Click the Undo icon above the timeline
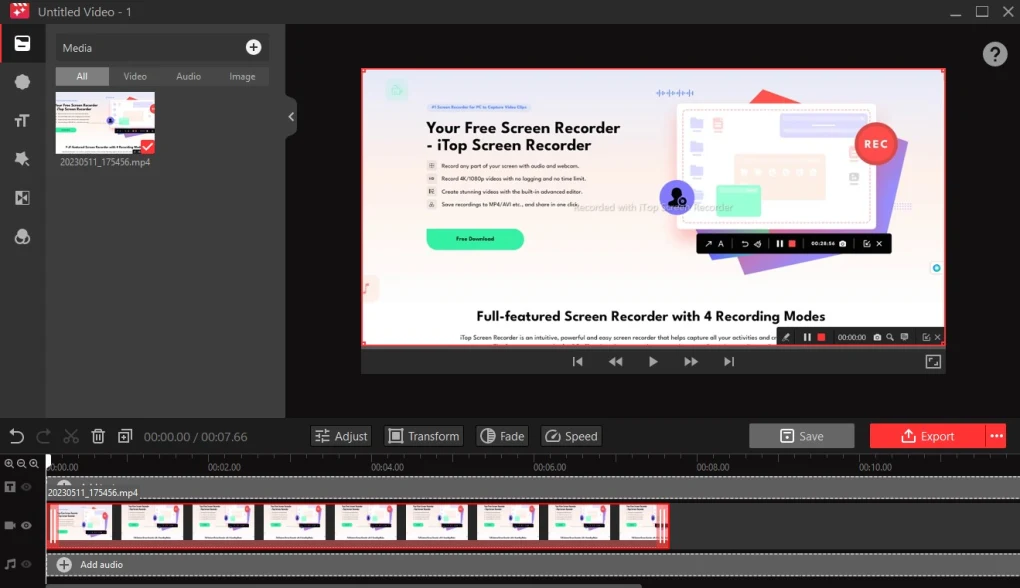This screenshot has height=588, width=1020. click(15, 436)
